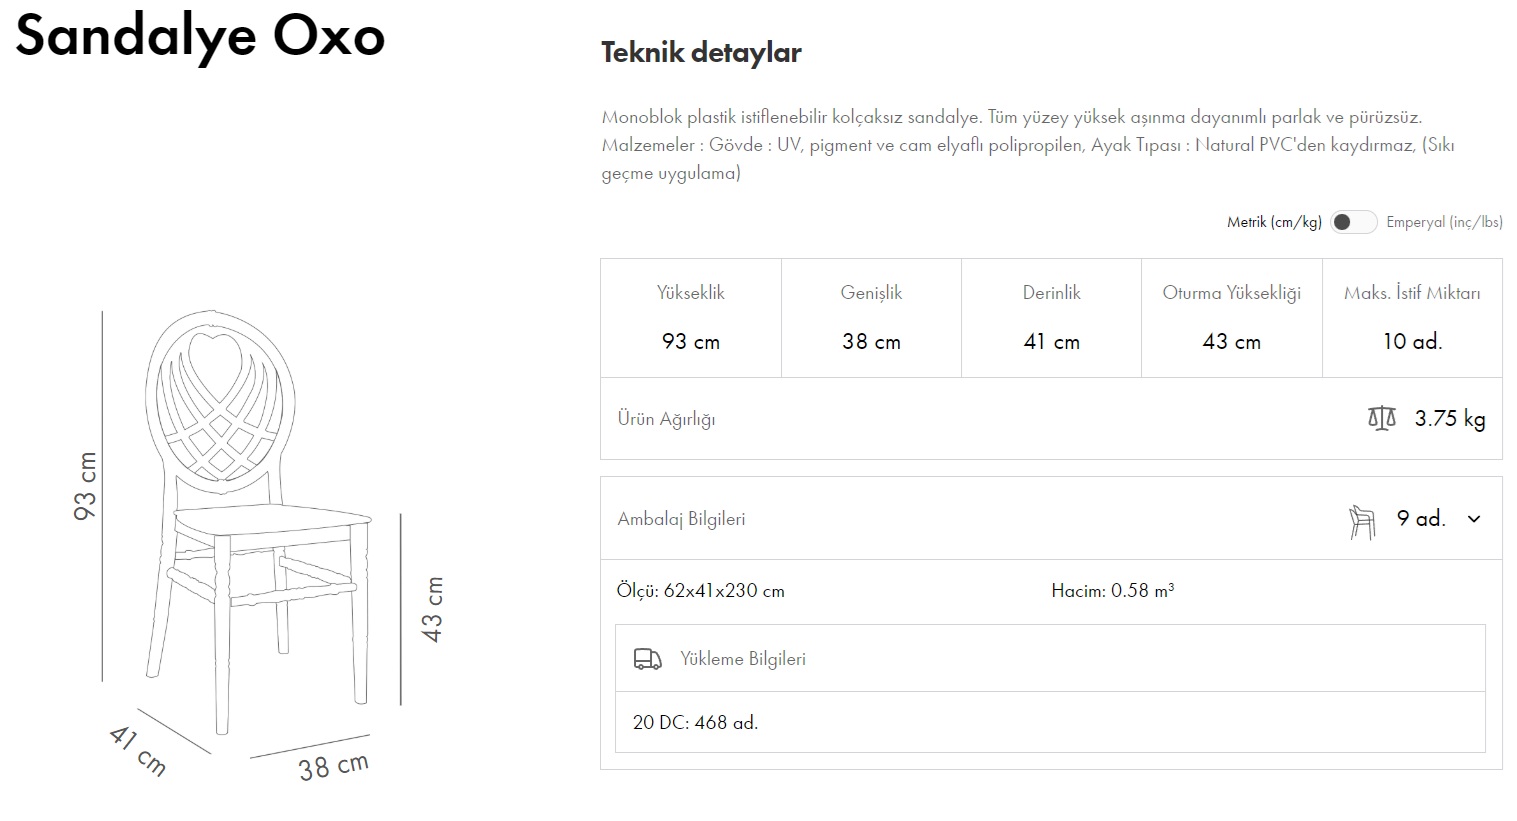Expand the 9 ad. packaging dropdown chevron
The height and width of the screenshot is (821, 1517).
1473,519
